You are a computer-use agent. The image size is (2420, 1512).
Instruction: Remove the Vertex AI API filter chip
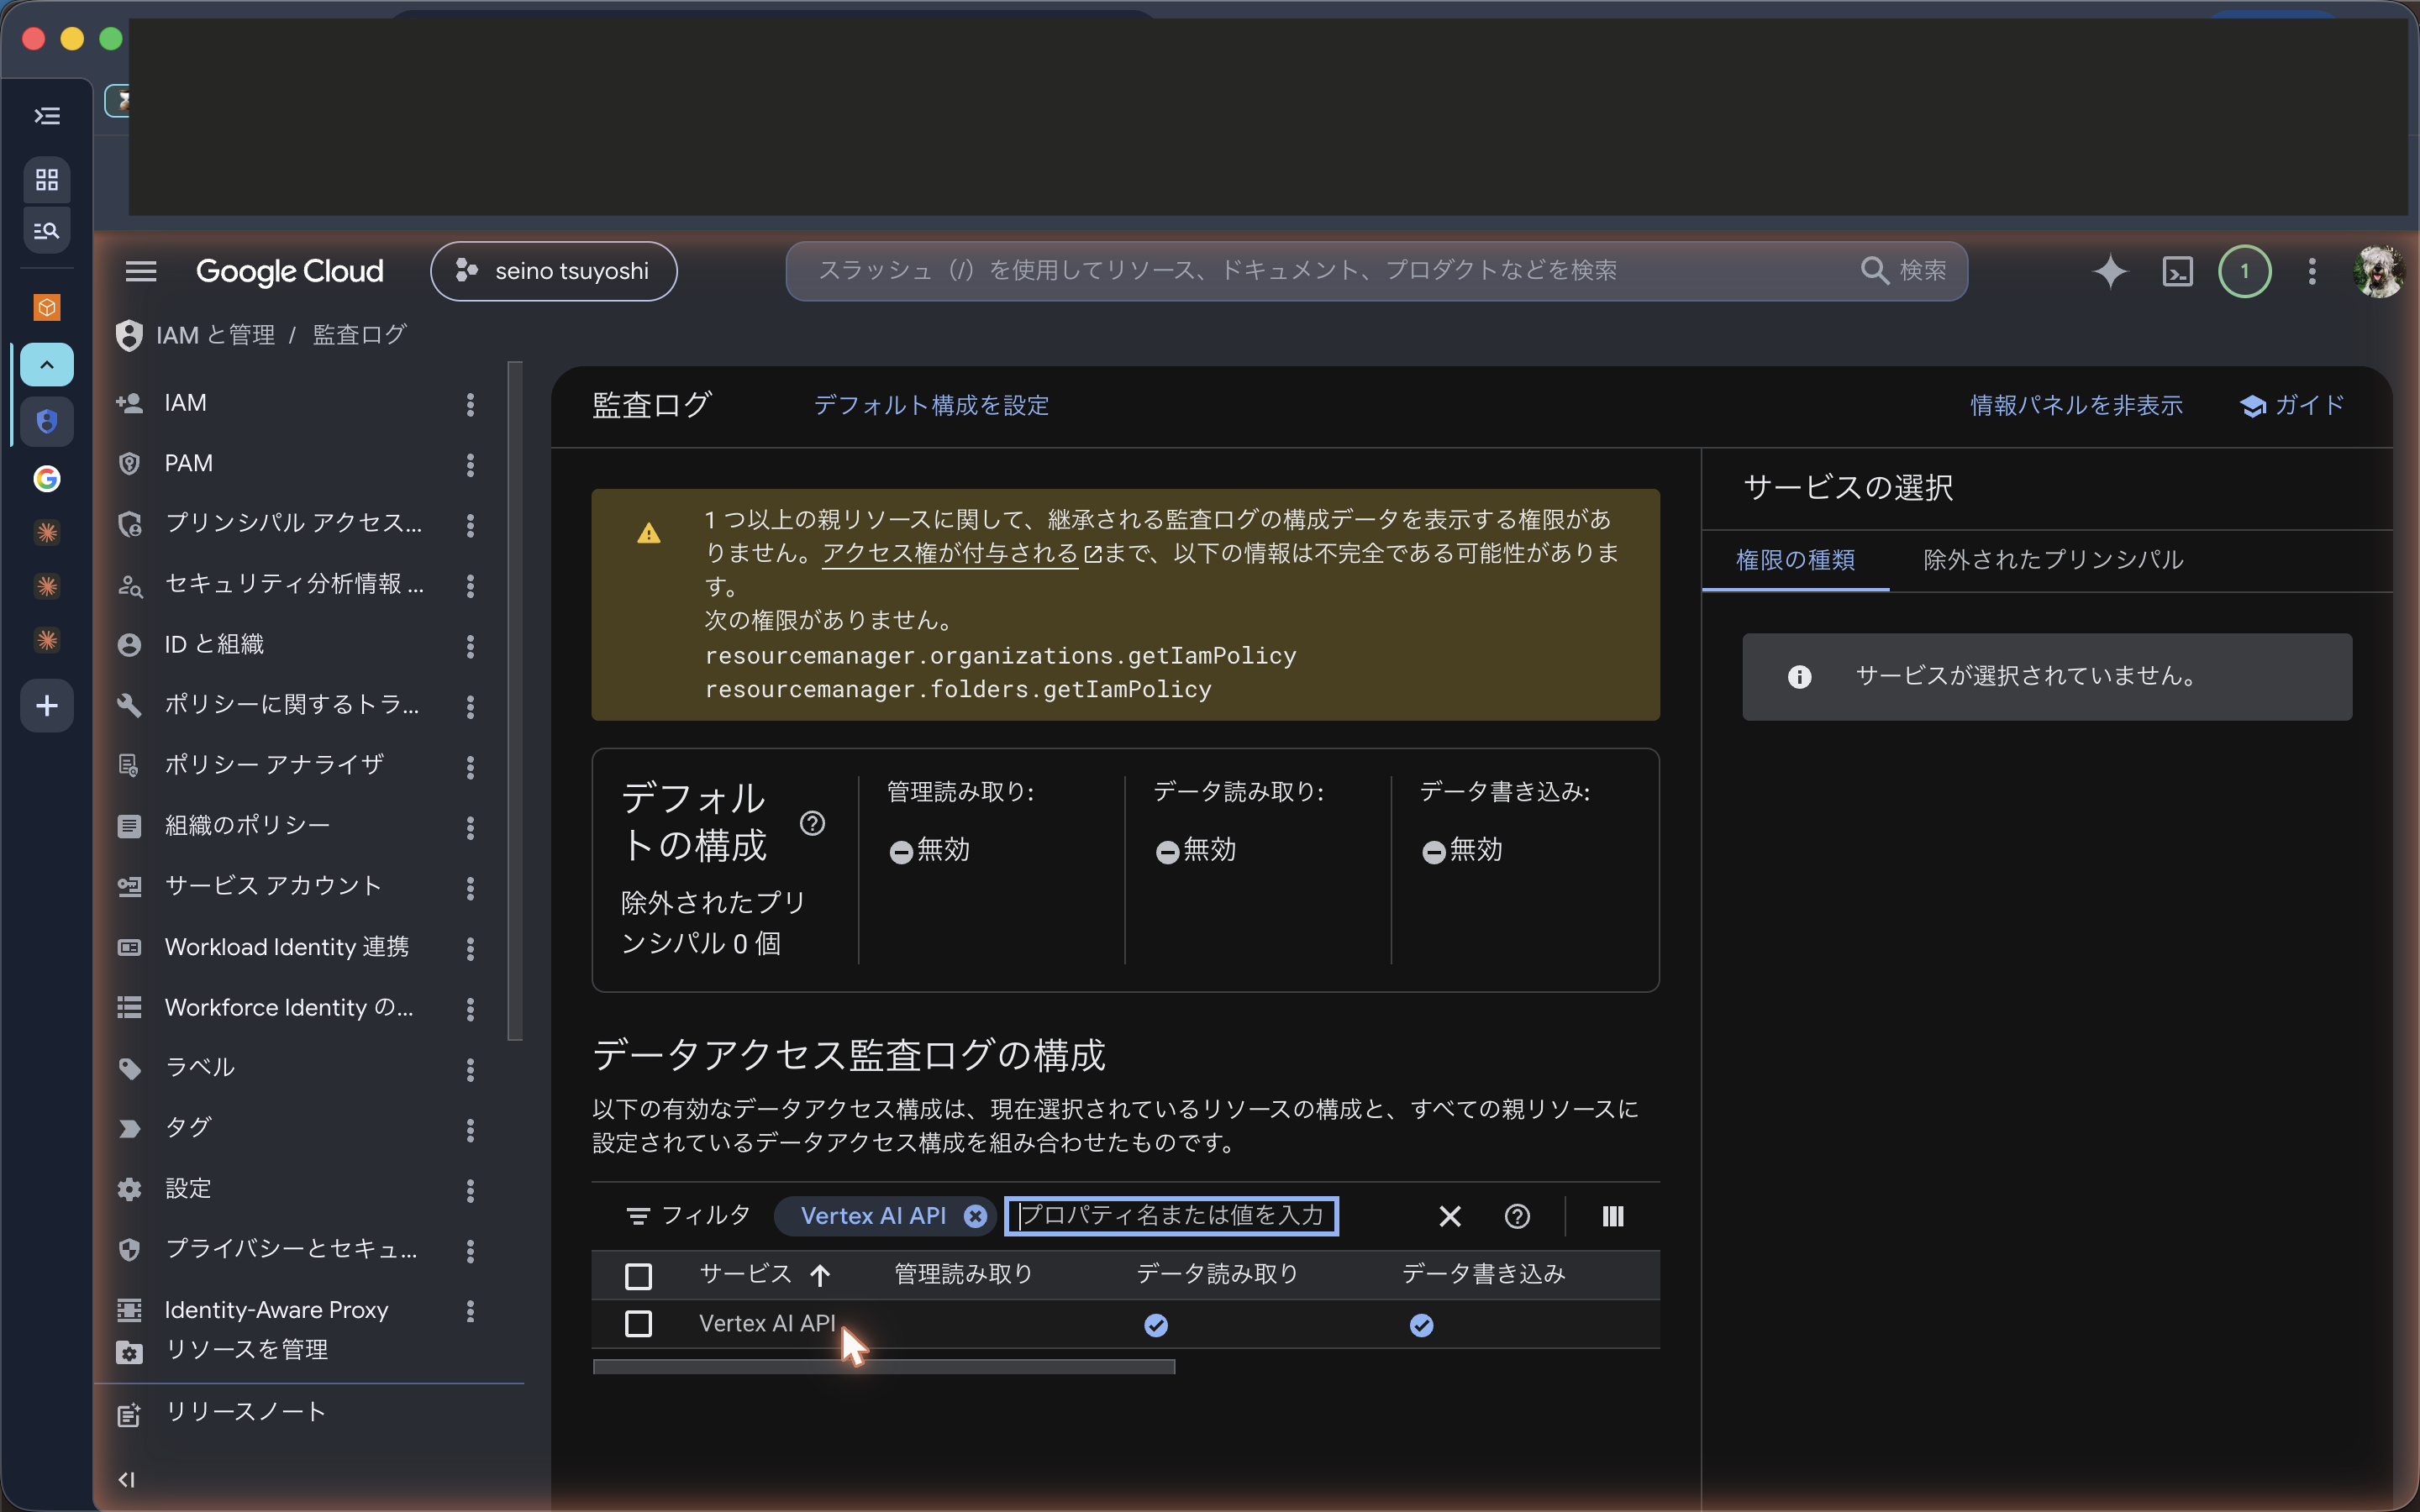[975, 1216]
